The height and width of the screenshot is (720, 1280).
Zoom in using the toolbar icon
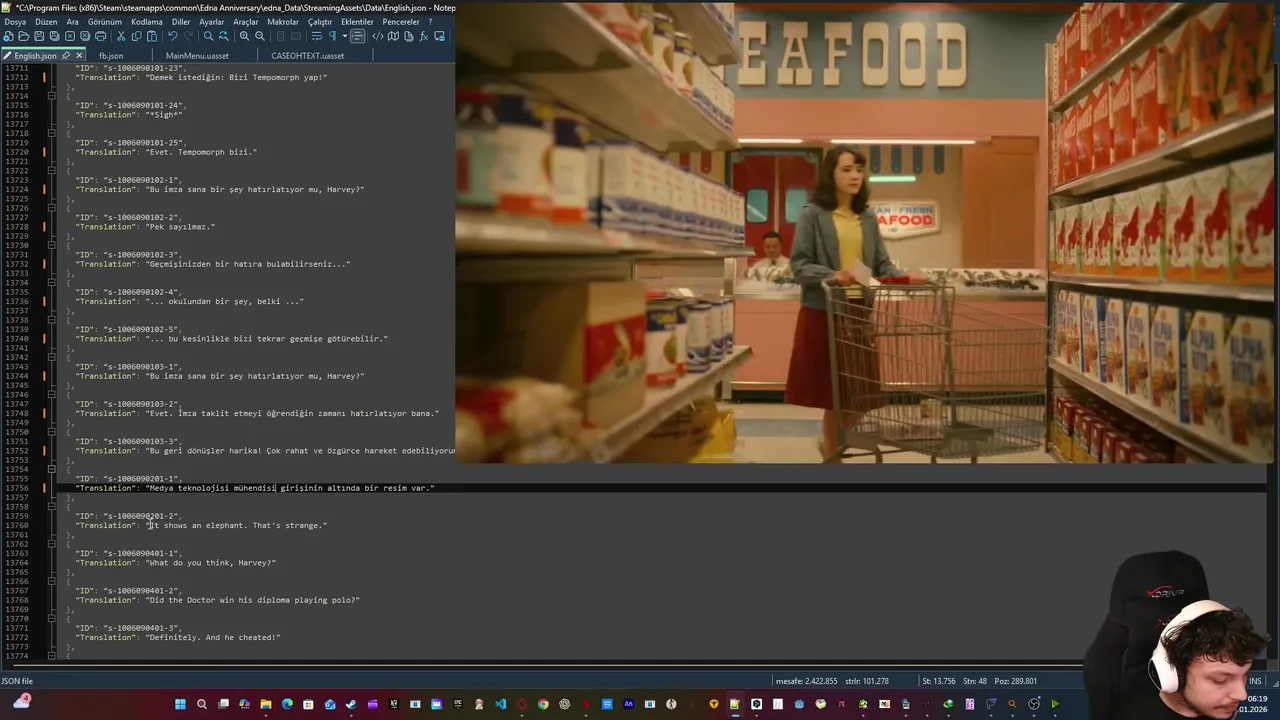pyautogui.click(x=244, y=36)
